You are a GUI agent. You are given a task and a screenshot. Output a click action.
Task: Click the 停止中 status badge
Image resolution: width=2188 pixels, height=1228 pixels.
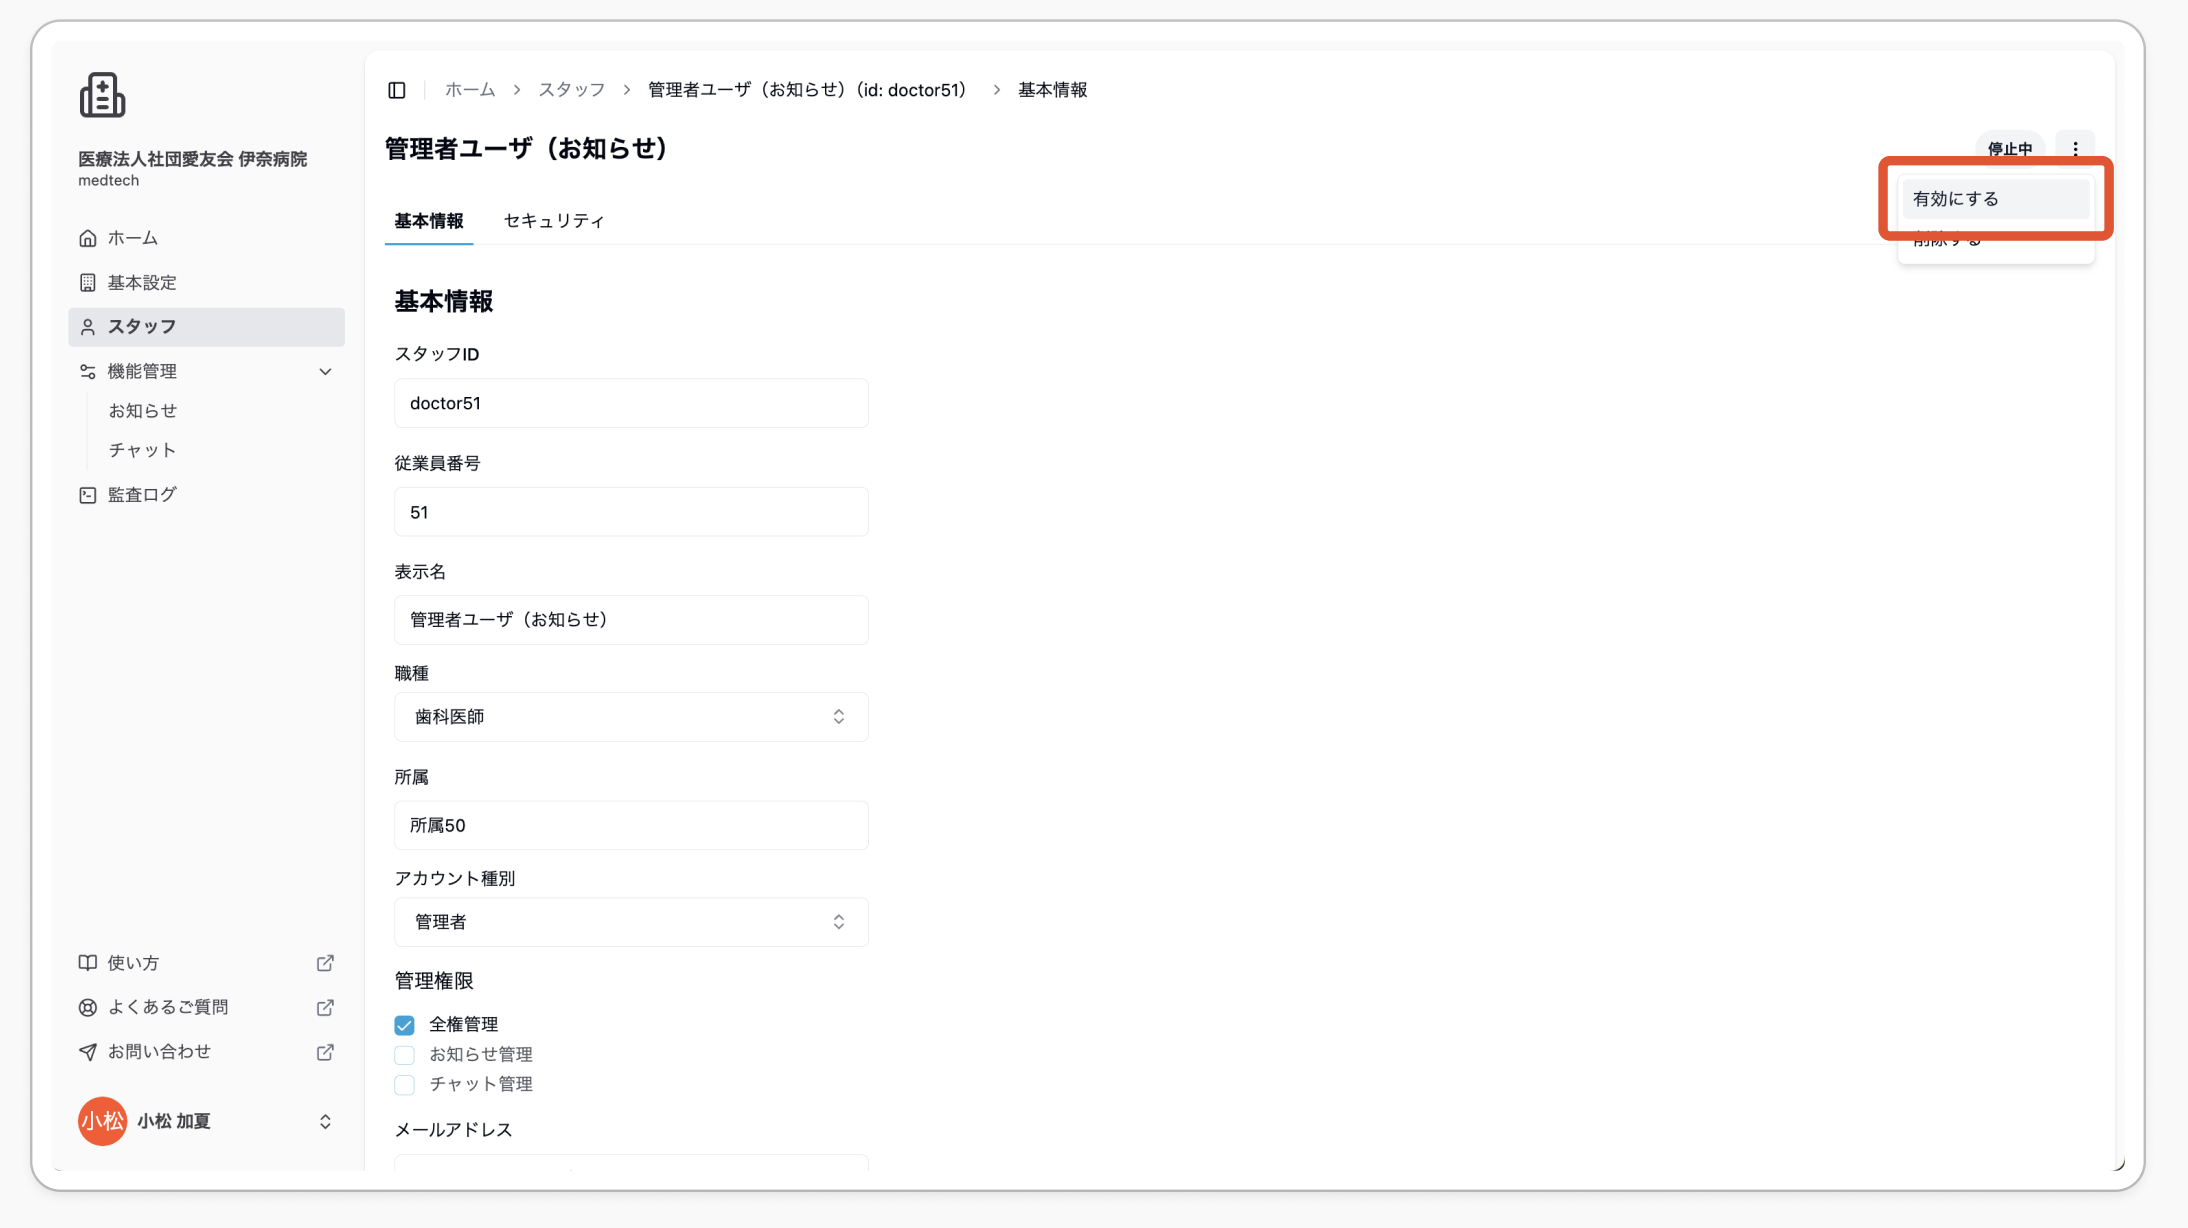[2010, 149]
